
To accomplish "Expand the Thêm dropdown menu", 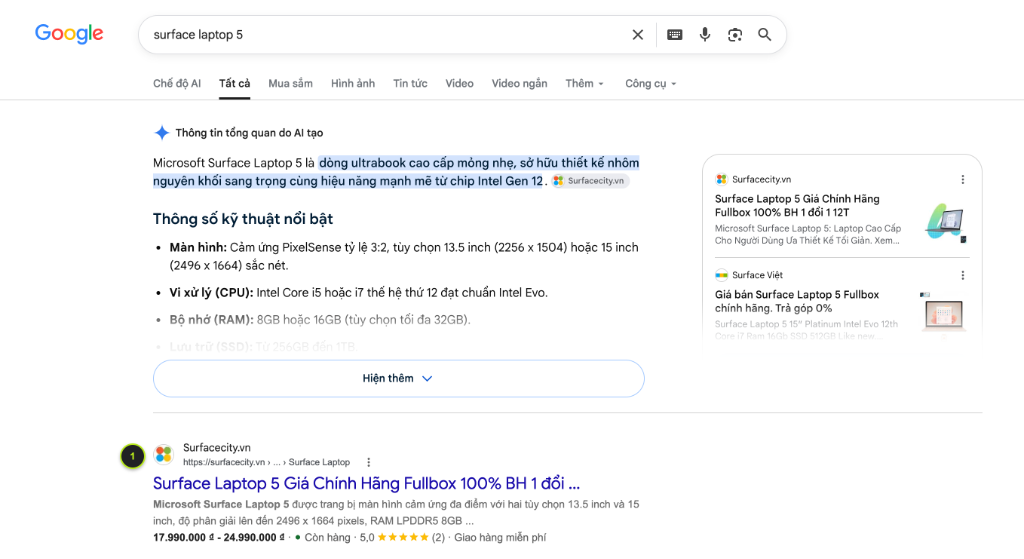I will [x=584, y=84].
